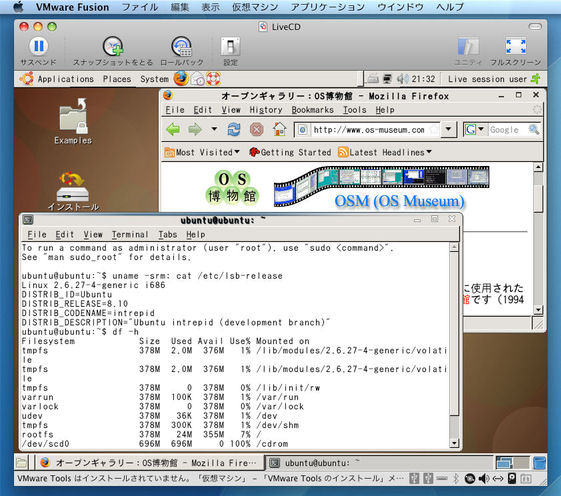This screenshot has width=561, height=496.
Task: Switch to Full Screen (フルスクリーン) icon
Action: 516,47
